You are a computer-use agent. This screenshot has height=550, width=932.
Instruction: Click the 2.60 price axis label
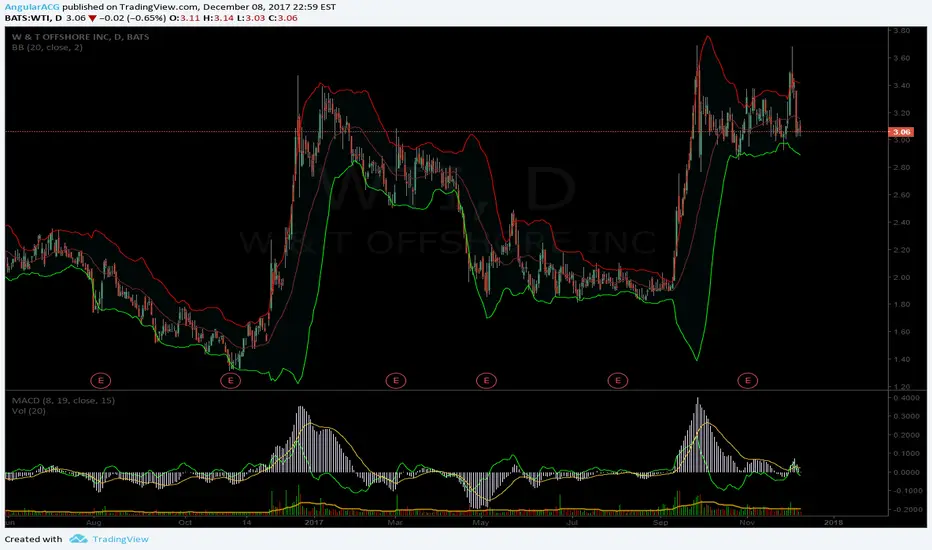click(x=901, y=195)
